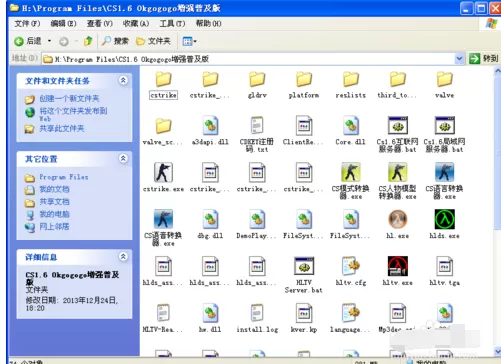Open 我的文档 link
Viewport: 501px width, 364px height.
[54, 189]
